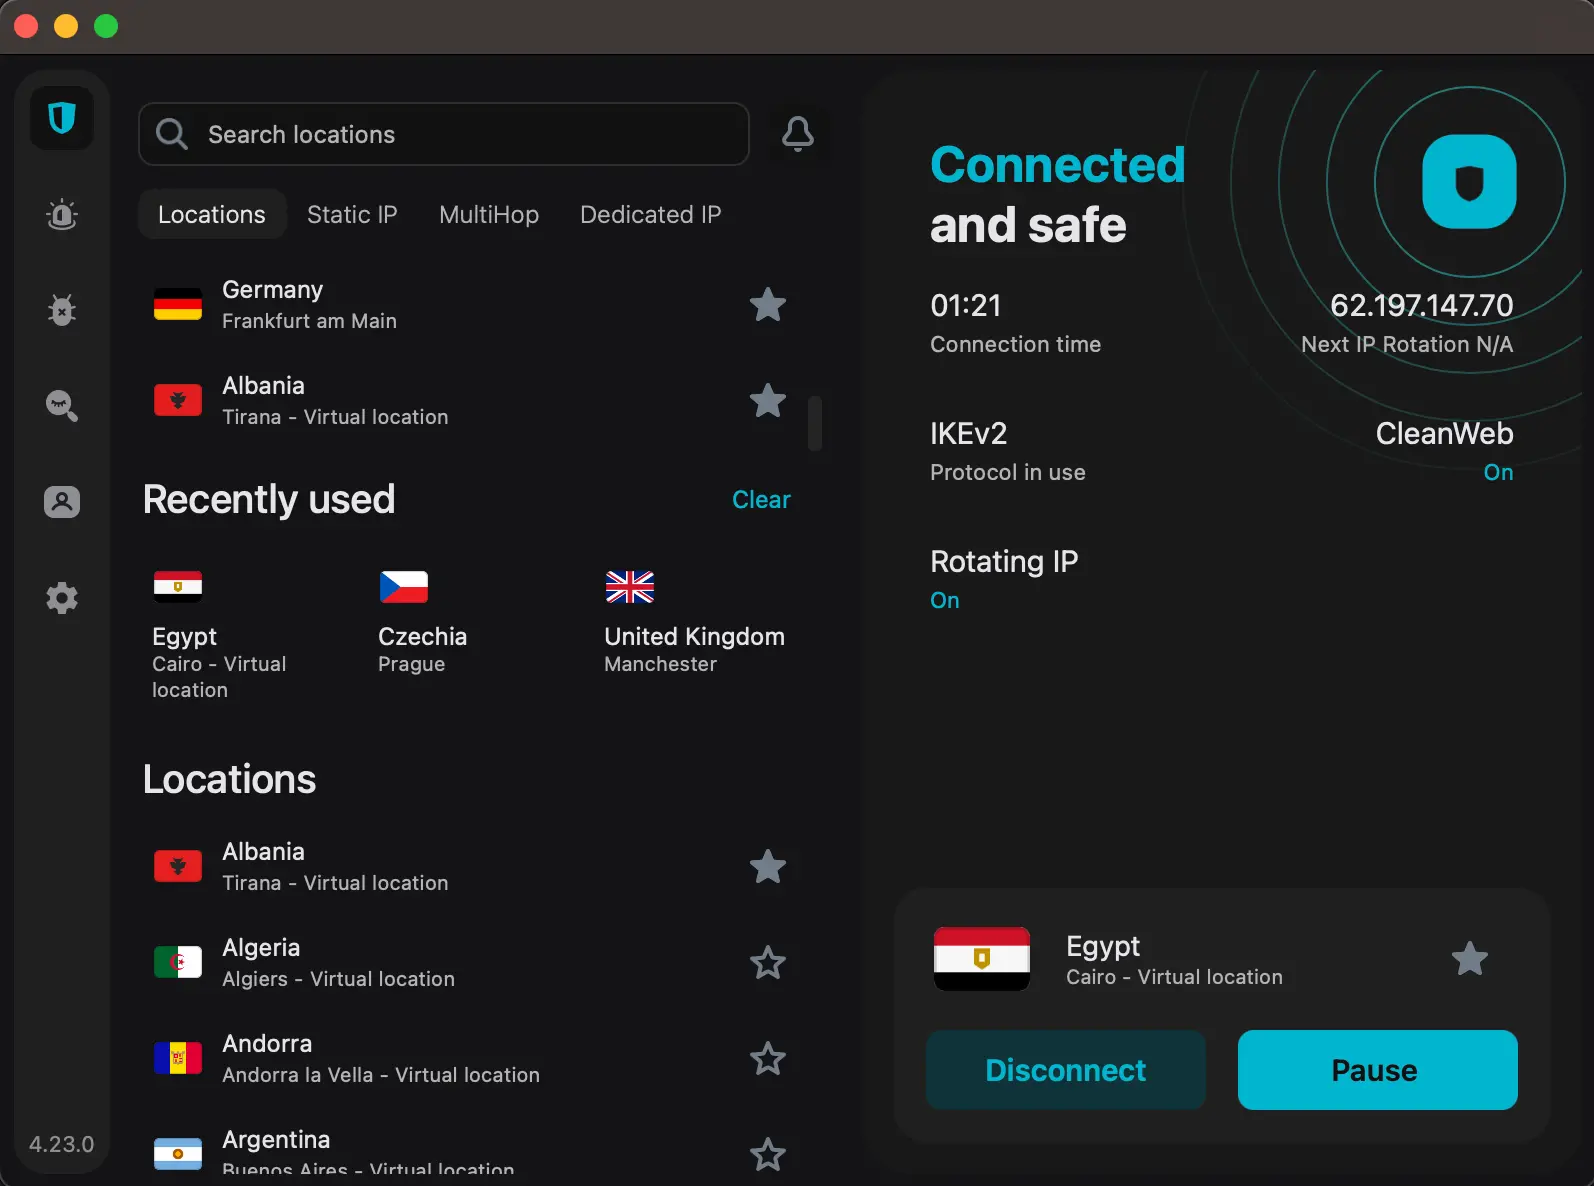Favorite Argentina with its star

click(768, 1154)
